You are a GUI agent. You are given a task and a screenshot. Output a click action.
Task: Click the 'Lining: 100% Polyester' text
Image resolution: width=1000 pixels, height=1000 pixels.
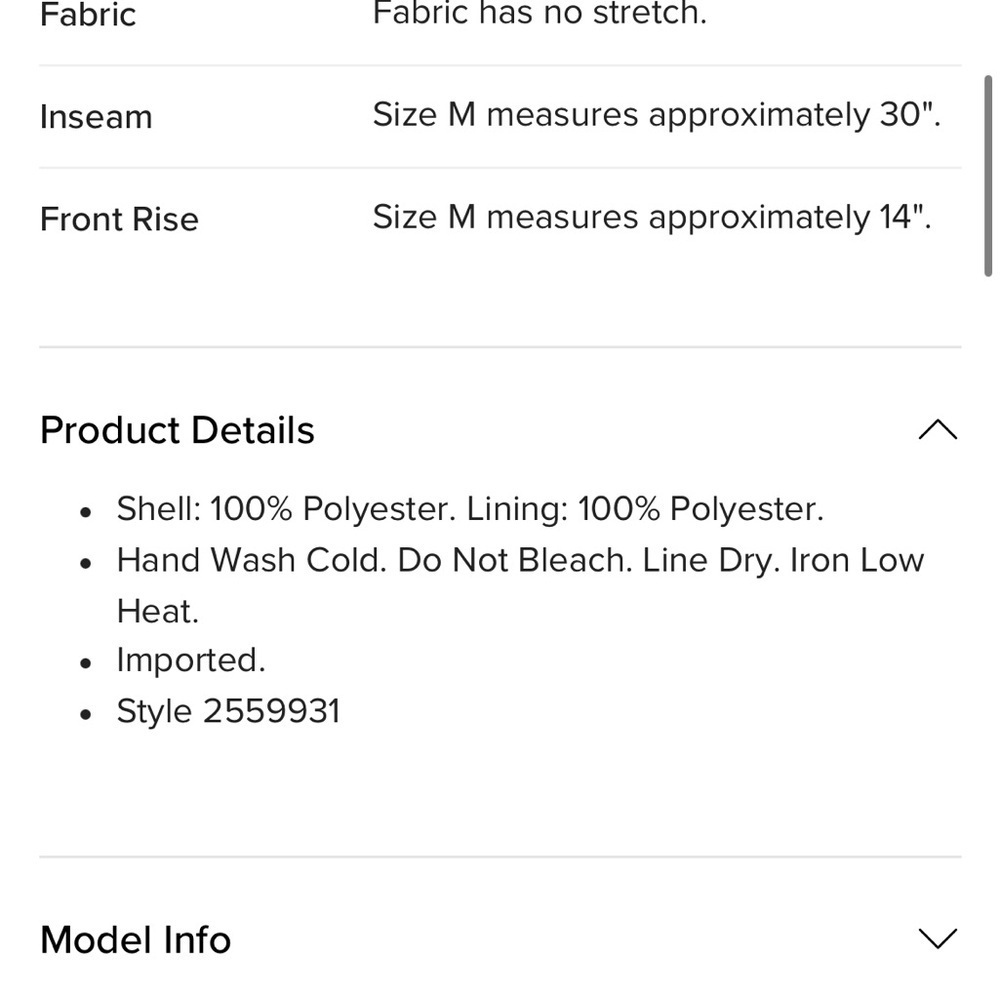[x=645, y=509]
